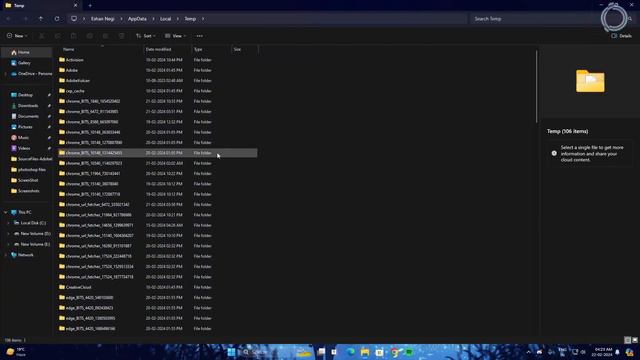Open Google Chrome from the taskbar
This screenshot has width=640, height=360.
click(394, 352)
